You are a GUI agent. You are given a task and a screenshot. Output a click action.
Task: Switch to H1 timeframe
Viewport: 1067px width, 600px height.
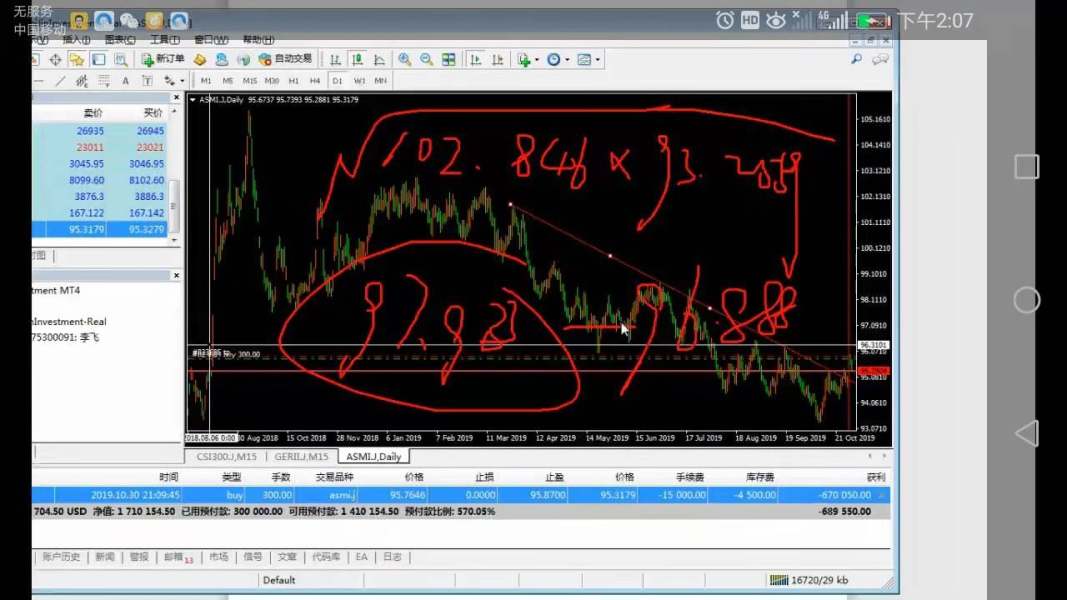point(293,81)
